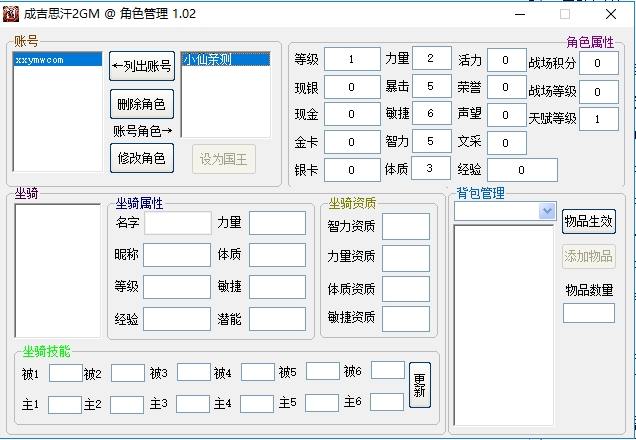Screen dimensions: 636x440
Task: Click the character 经验 field in 角色属性
Action: [522, 170]
